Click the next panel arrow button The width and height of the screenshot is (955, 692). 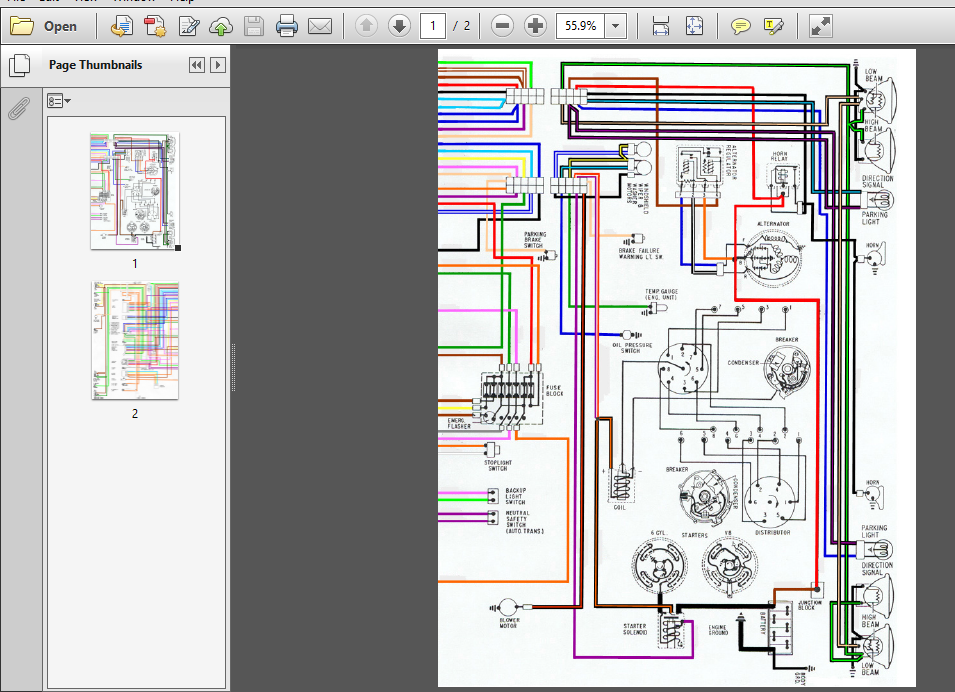coord(218,65)
